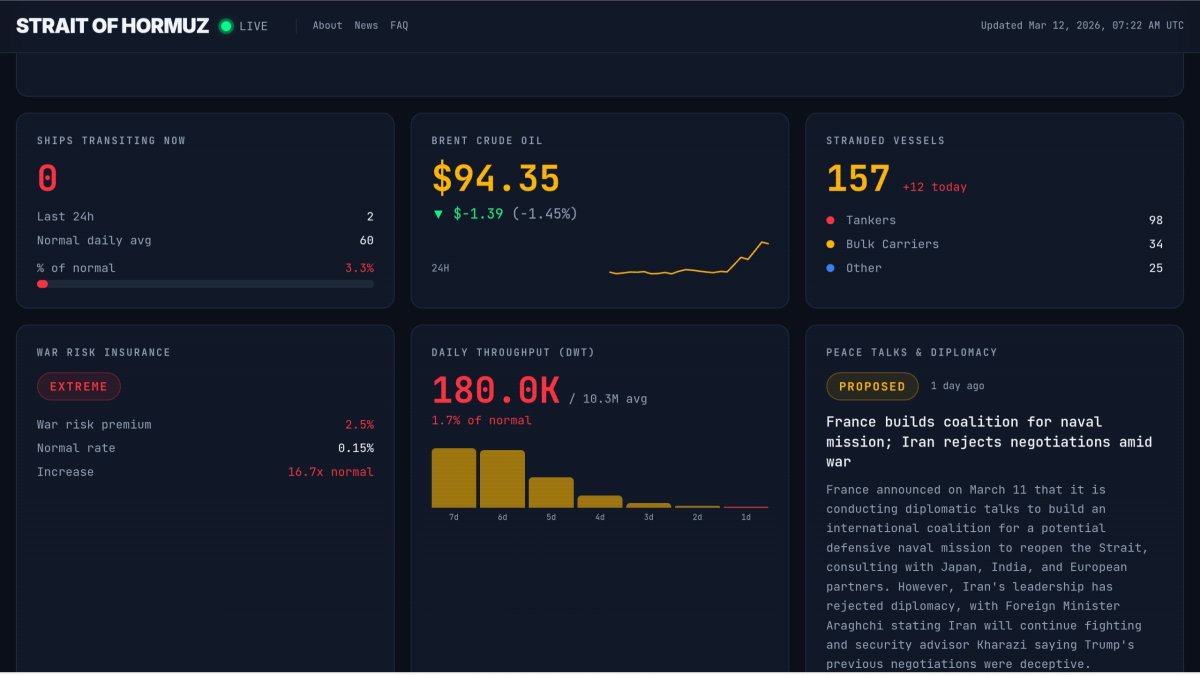1200x675 pixels.
Task: Click the $94.35 Brent crude price
Action: coord(496,178)
